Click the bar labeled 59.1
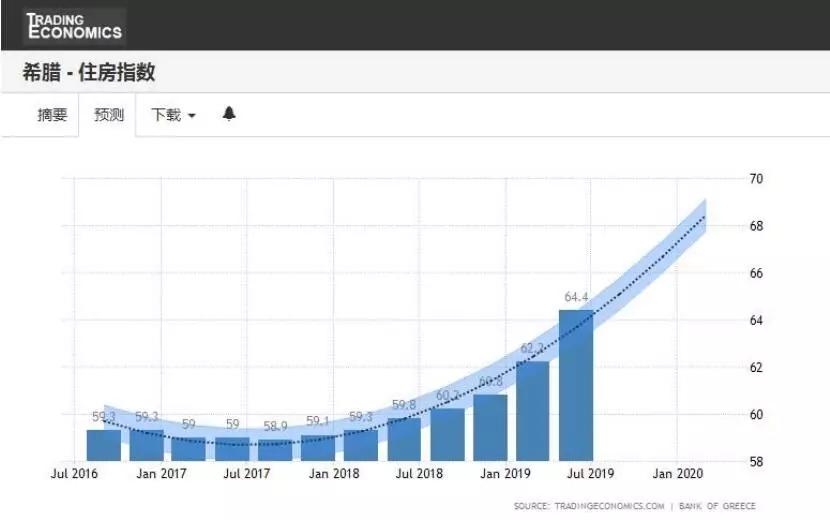The image size is (830, 520). pyautogui.click(x=318, y=447)
